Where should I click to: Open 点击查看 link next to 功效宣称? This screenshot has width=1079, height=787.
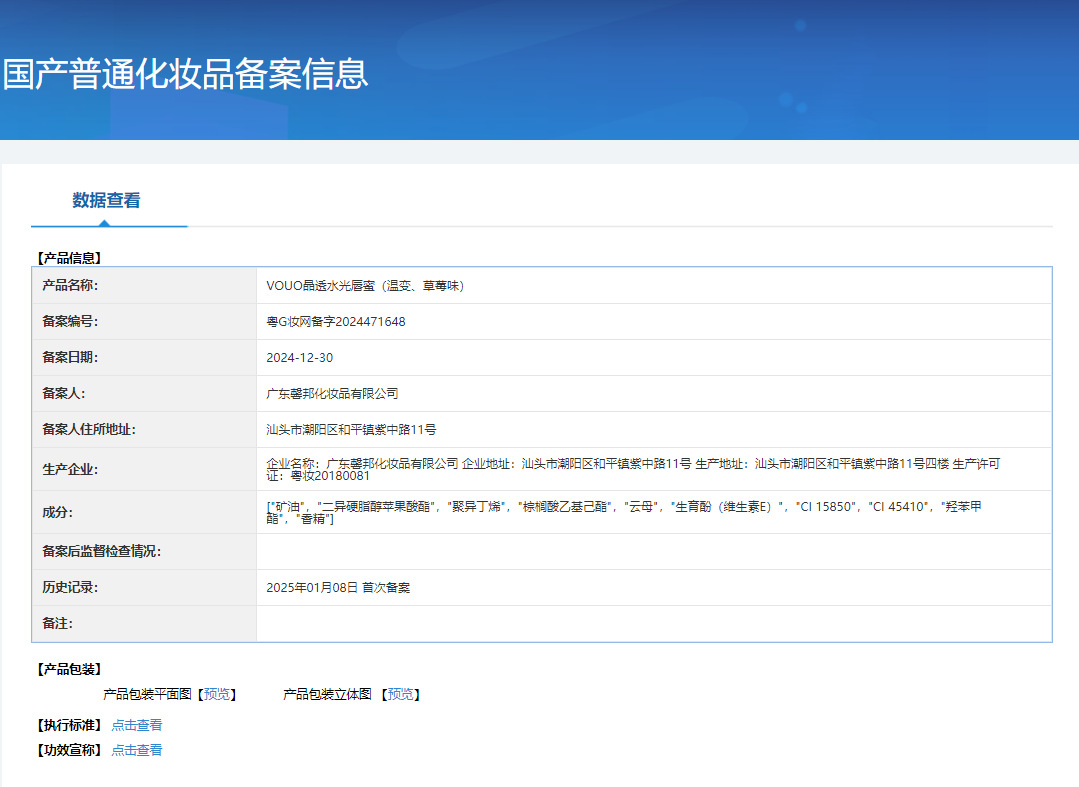coord(137,750)
